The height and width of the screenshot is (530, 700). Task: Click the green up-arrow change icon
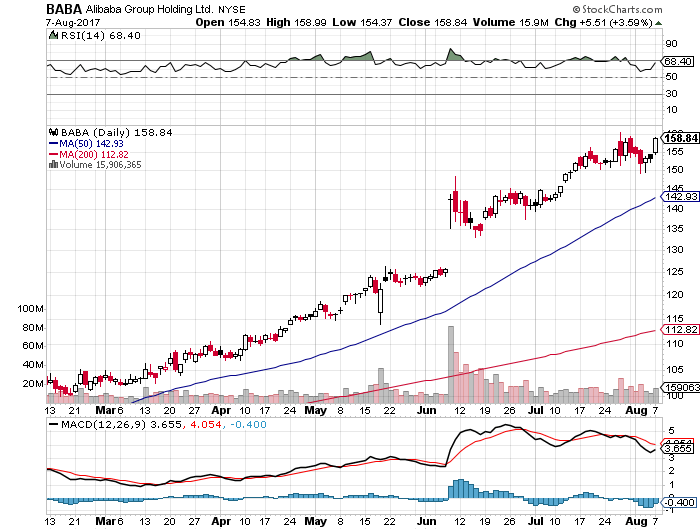coord(658,23)
